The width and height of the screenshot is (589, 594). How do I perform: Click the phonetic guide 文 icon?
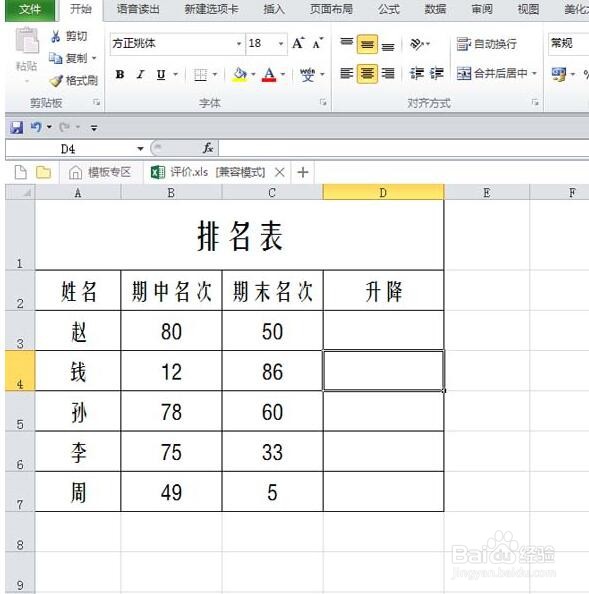point(308,74)
